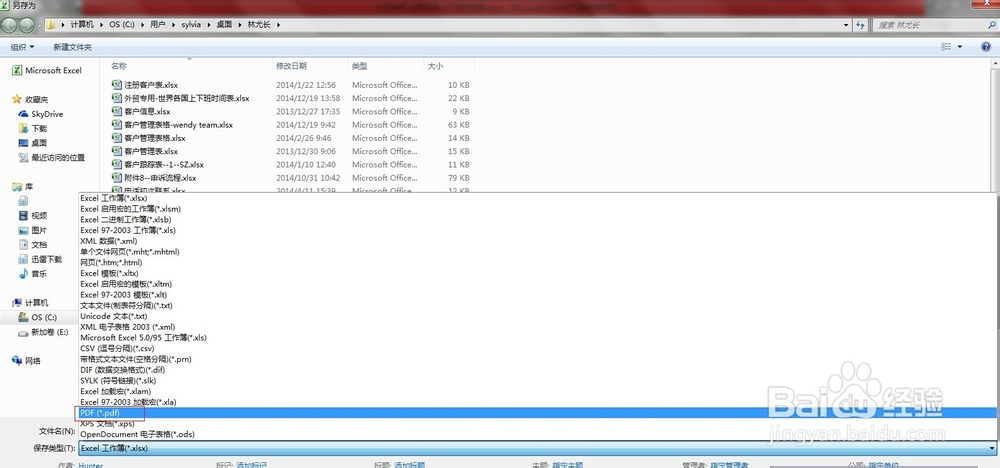Click OS (C:) in address path
This screenshot has width=1000, height=468.
click(x=121, y=25)
